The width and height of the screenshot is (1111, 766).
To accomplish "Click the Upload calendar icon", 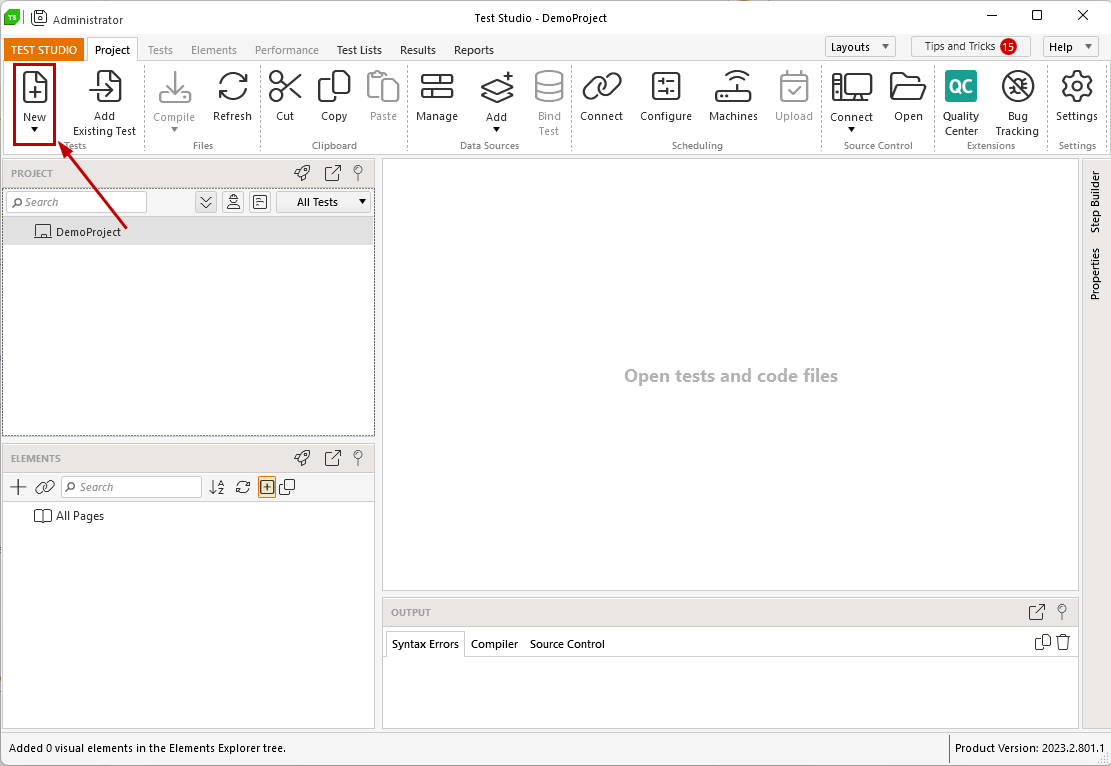I will [x=794, y=87].
